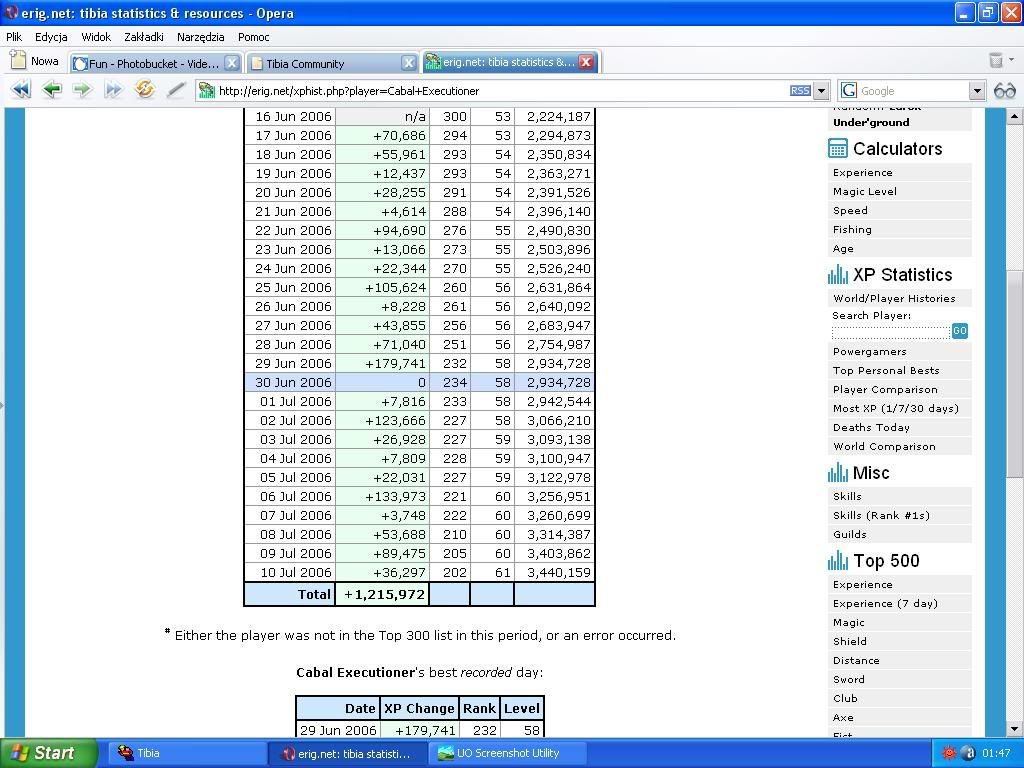Viewport: 1024px width, 768px height.
Task: Open the Google search engine dropdown
Action: [x=977, y=90]
